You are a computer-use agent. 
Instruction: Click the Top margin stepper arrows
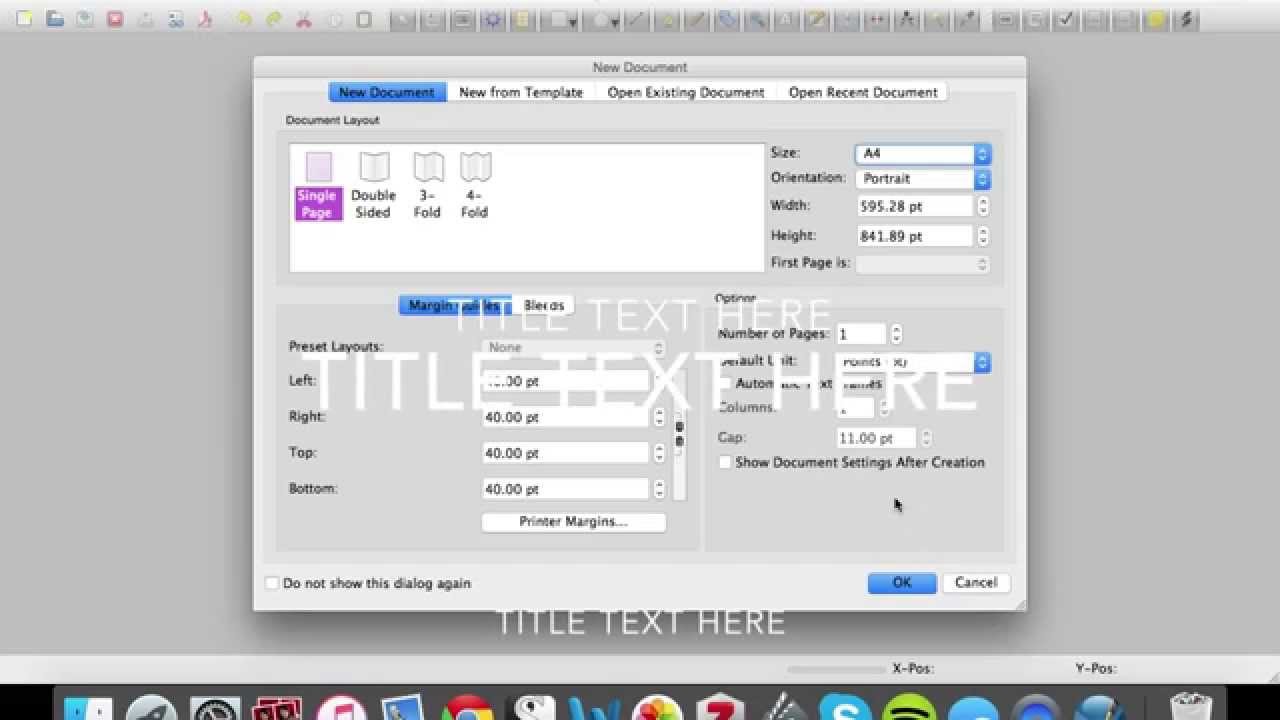pos(659,453)
